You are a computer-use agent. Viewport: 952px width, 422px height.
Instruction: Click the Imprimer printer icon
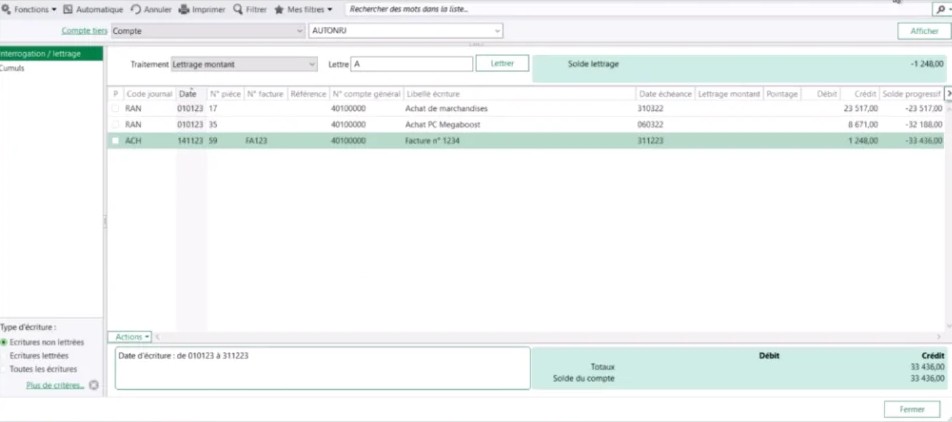coord(184,9)
